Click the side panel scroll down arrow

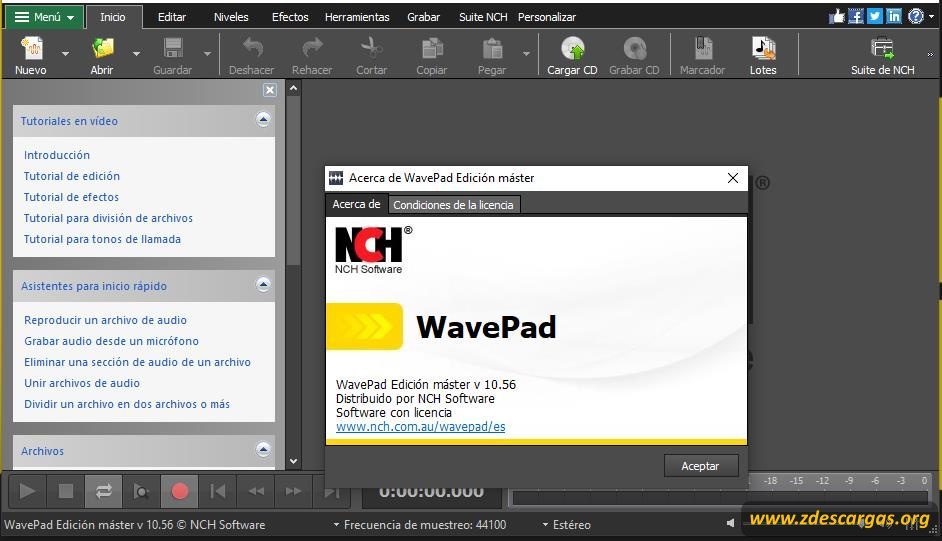[293, 461]
